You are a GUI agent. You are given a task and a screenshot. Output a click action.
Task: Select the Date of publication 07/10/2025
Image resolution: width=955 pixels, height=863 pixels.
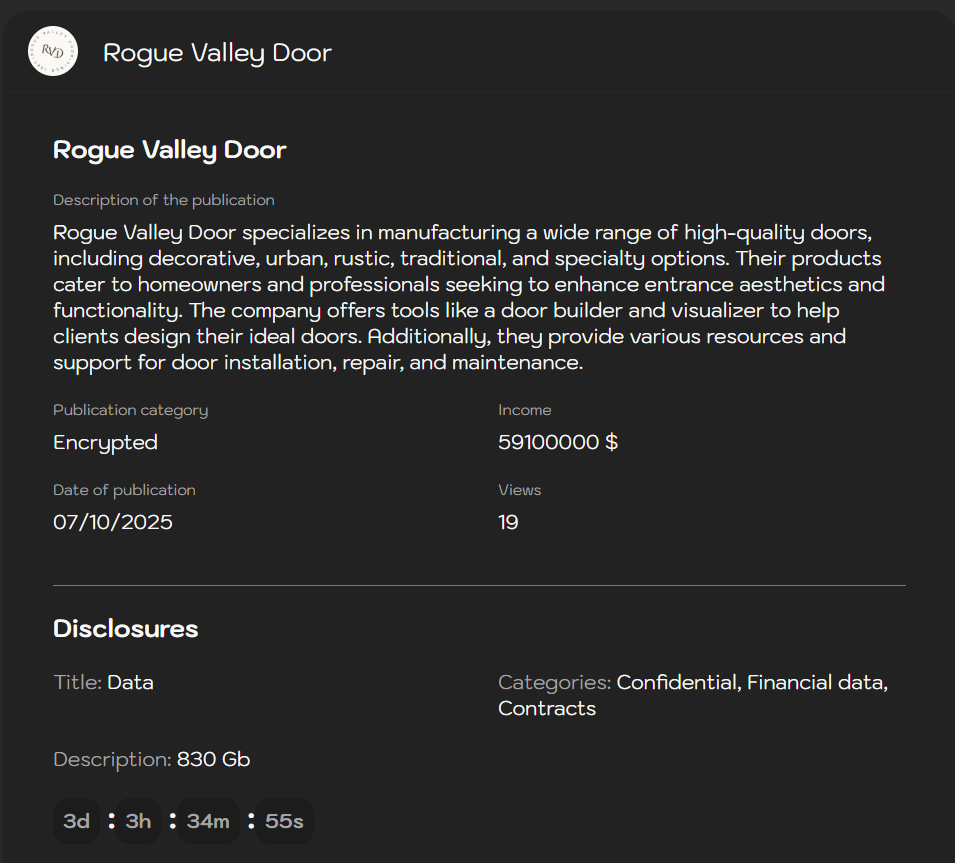pos(113,521)
